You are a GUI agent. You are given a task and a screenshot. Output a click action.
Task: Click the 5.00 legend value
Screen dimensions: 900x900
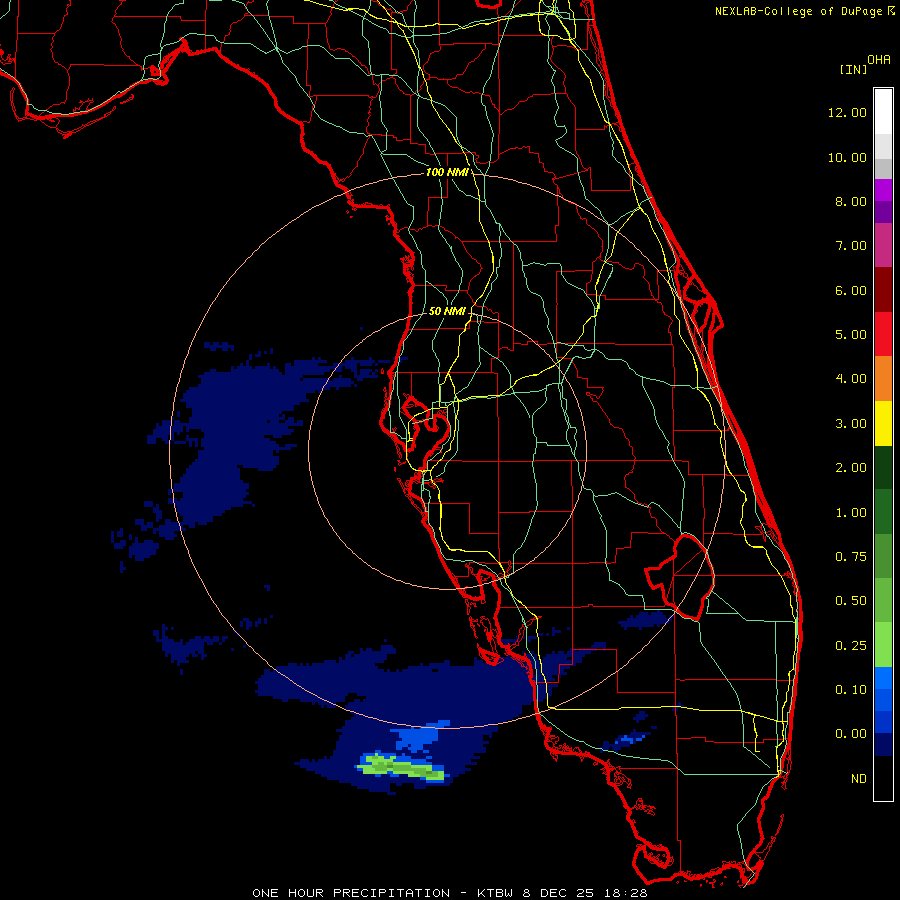click(x=851, y=335)
